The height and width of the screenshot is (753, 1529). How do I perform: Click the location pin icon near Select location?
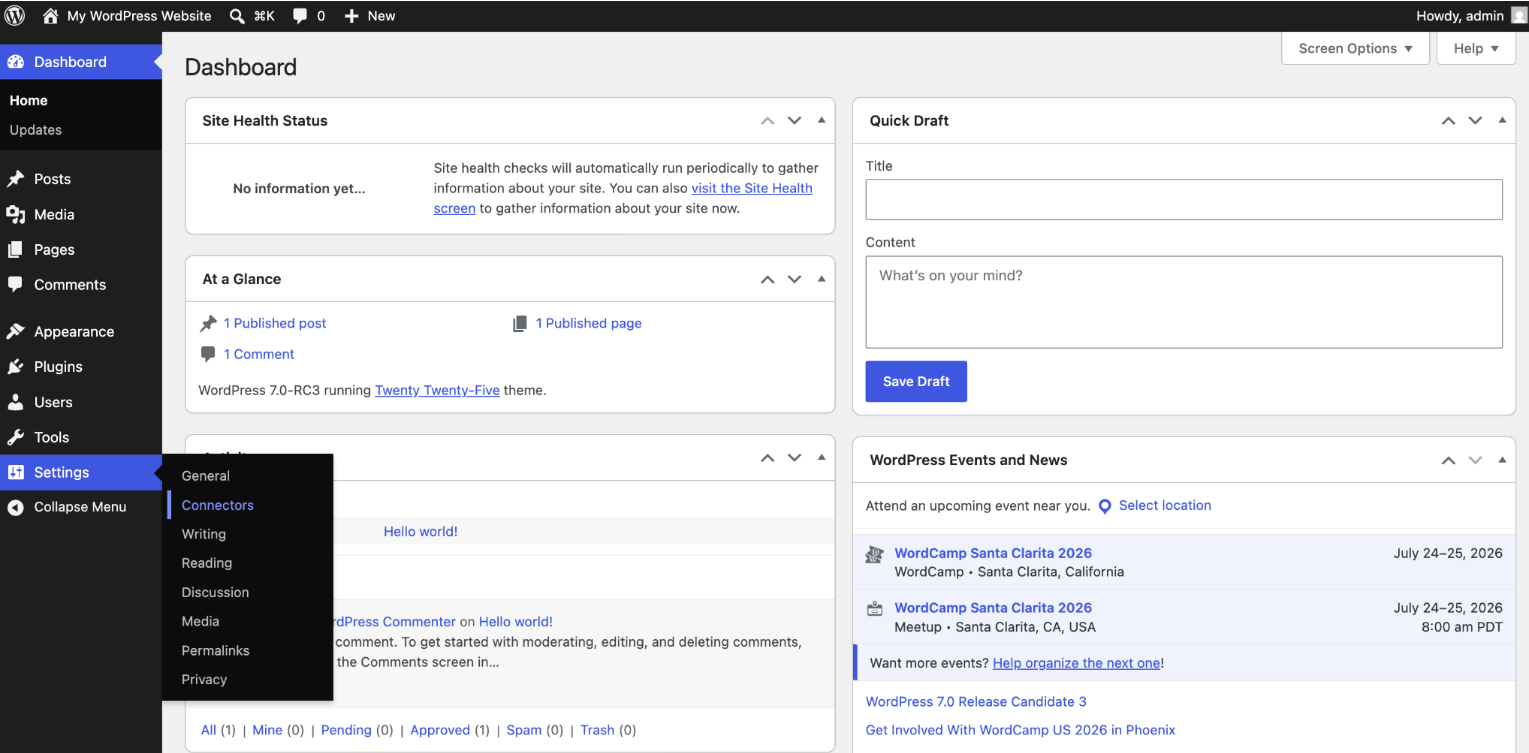[x=1105, y=506]
